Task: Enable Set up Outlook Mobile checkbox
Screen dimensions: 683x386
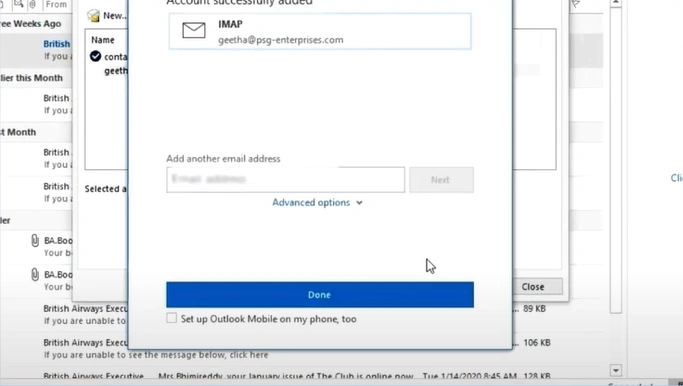Action: pyautogui.click(x=172, y=318)
